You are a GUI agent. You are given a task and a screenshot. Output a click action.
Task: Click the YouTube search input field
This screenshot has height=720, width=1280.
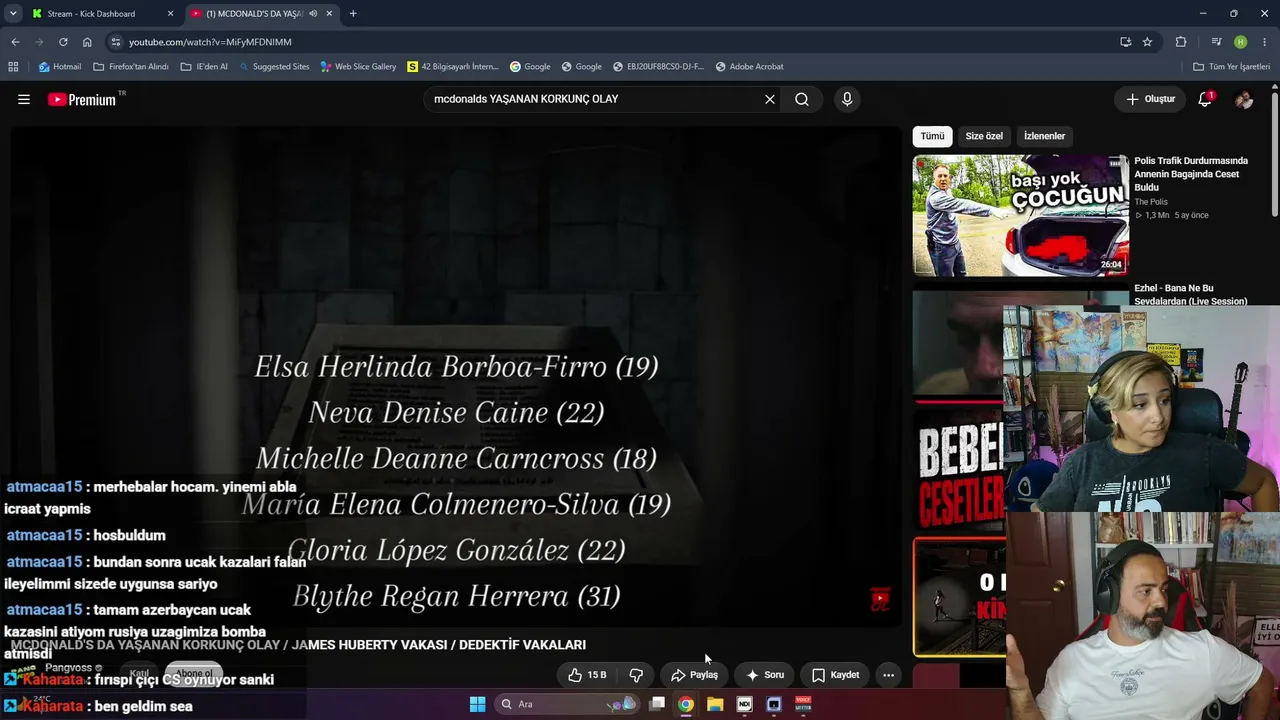click(x=595, y=99)
